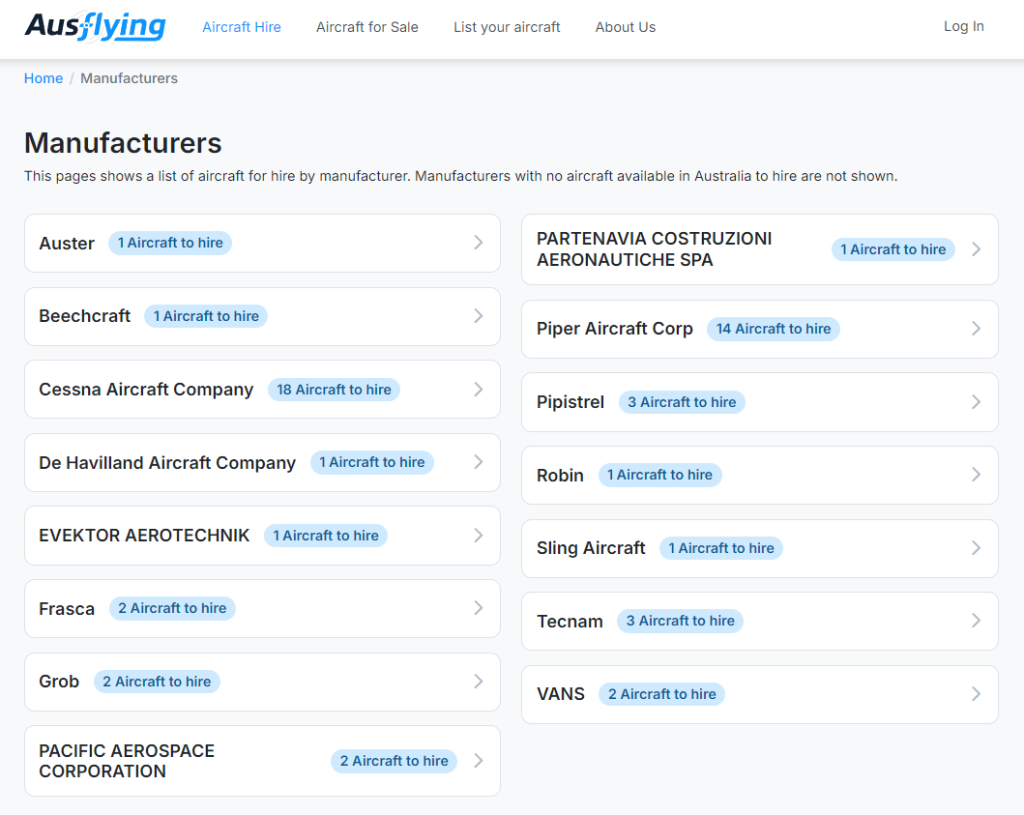Open the Aircraft Hire menu item

242,27
